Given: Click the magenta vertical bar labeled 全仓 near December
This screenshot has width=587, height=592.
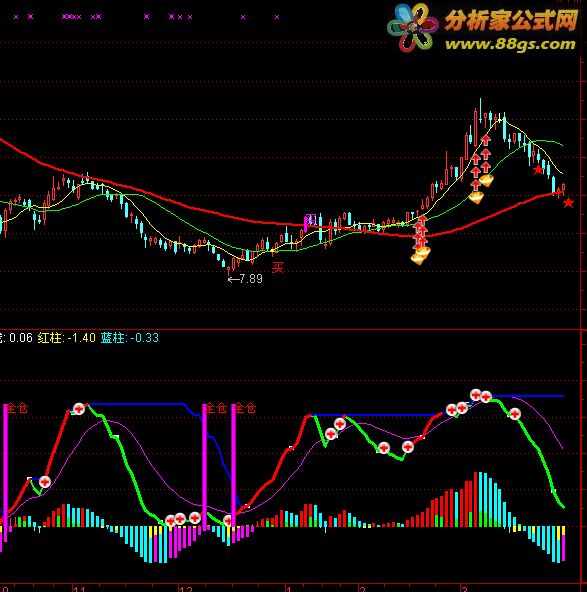Looking at the screenshot, I should click(204, 467).
